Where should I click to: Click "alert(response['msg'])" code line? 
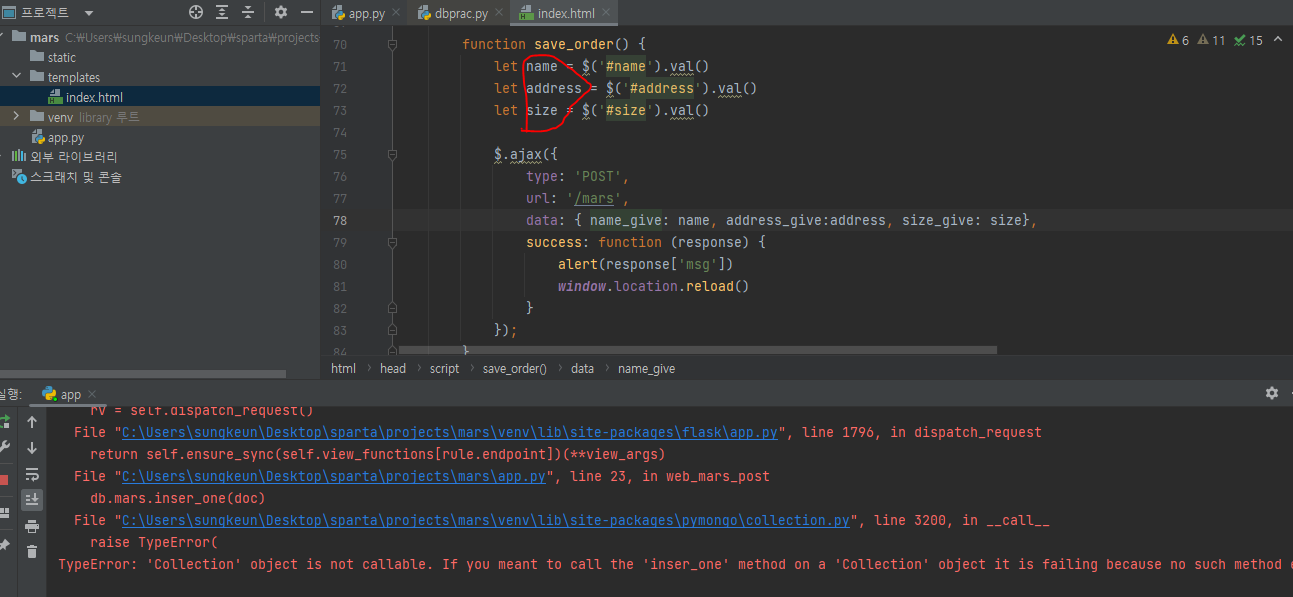pyautogui.click(x=646, y=264)
